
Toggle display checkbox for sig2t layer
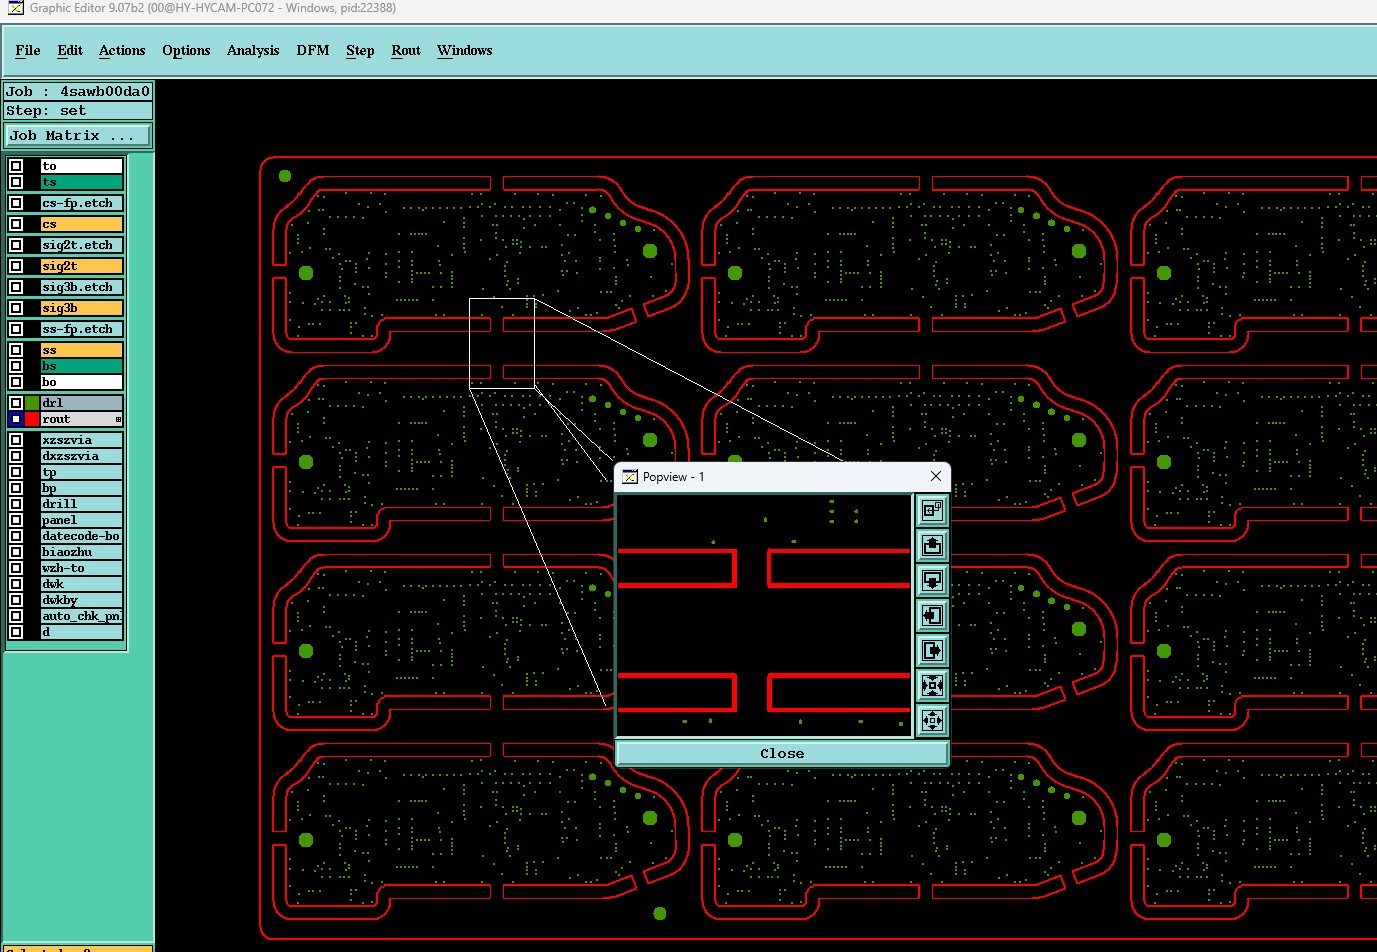16,266
